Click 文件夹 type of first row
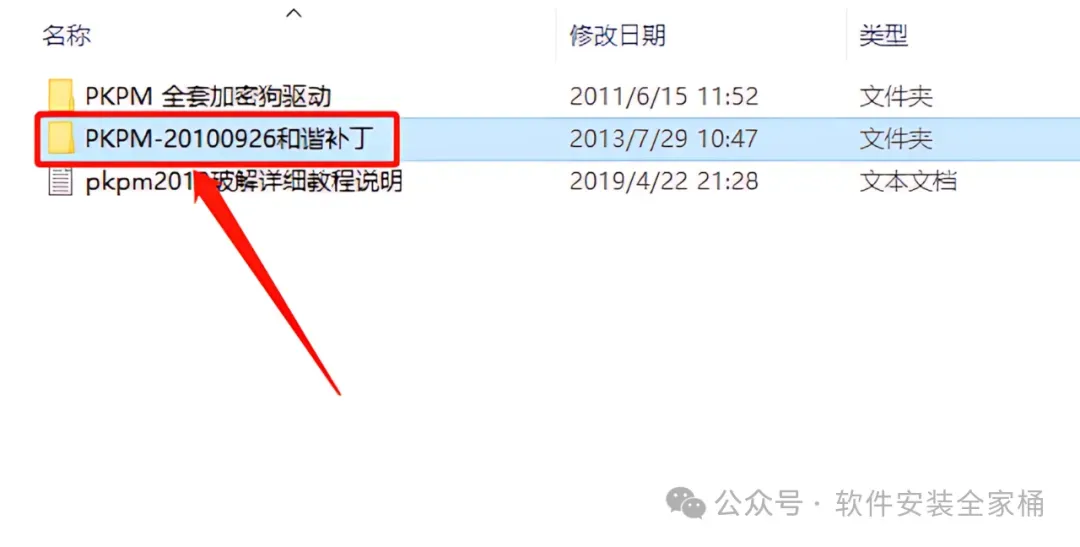The image size is (1080, 547). (896, 96)
